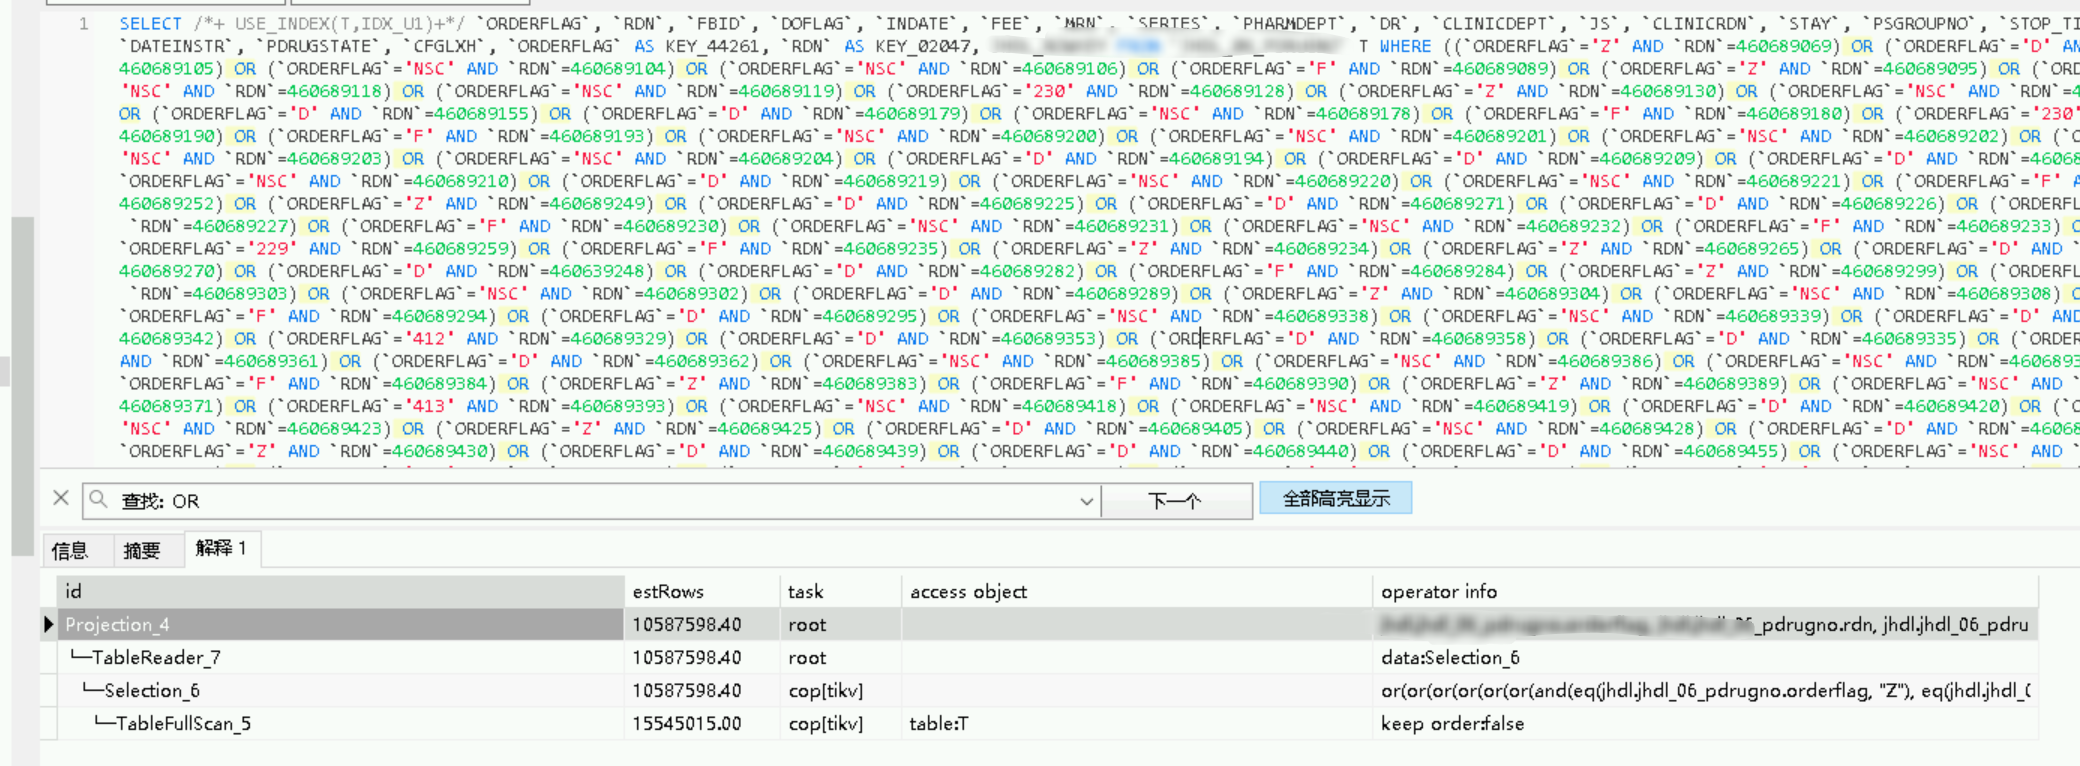This screenshot has height=766, width=2080.
Task: Open the 摘要 tab
Action: click(142, 550)
